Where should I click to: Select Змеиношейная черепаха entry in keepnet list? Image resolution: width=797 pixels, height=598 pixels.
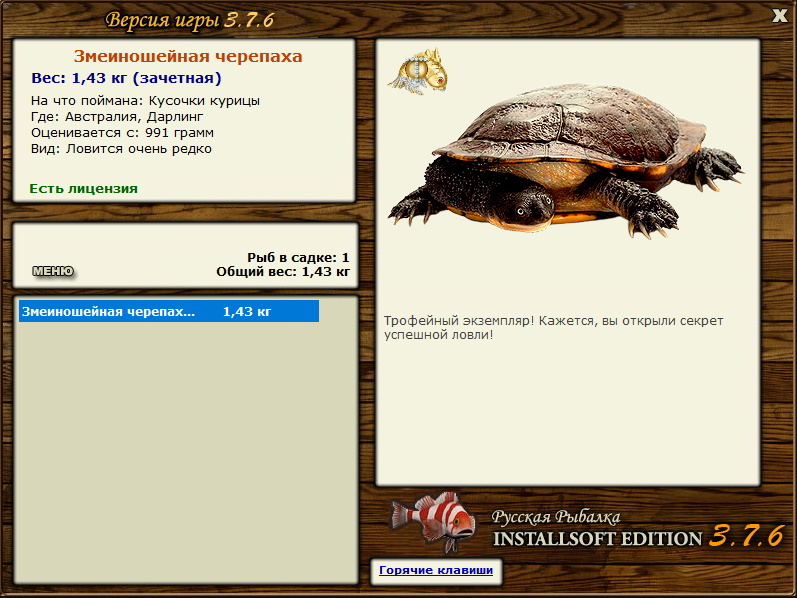(x=168, y=311)
